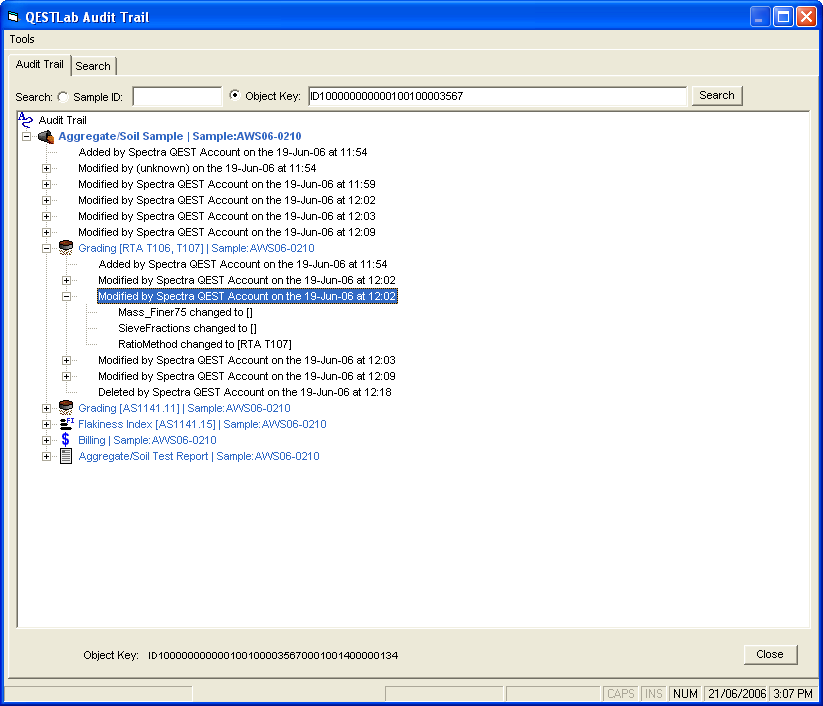The width and height of the screenshot is (823, 706).
Task: Click the Flakiness Index node icon
Action: point(66,424)
